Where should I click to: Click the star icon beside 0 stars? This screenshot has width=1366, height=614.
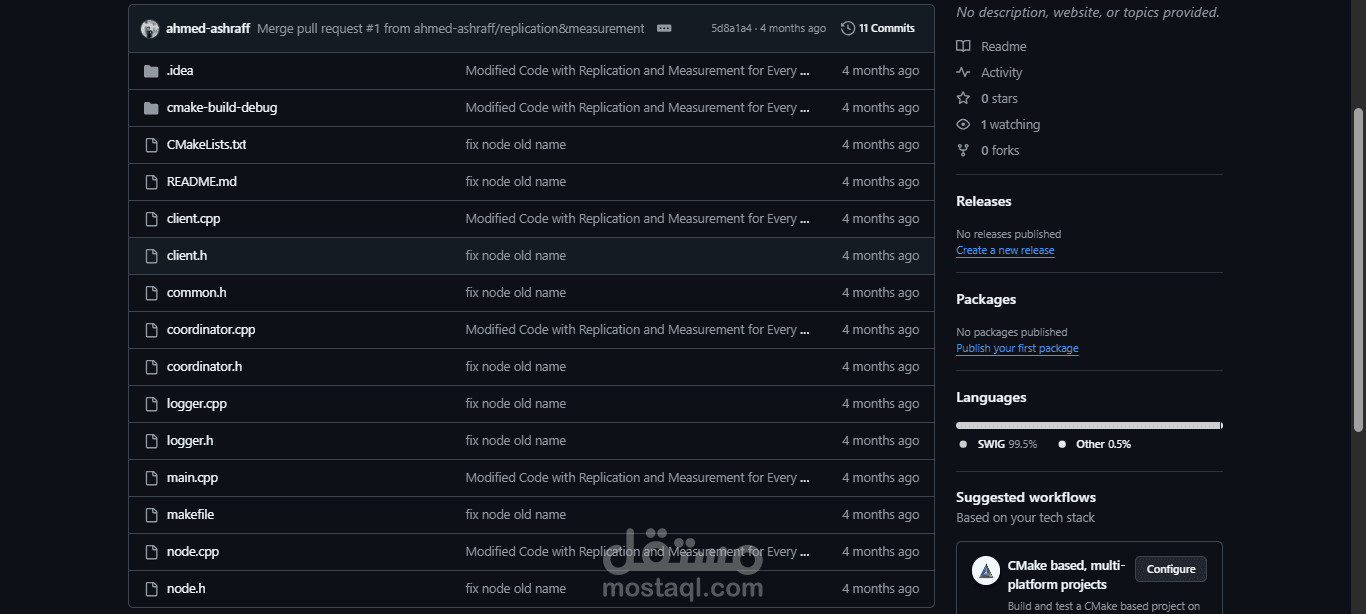pos(963,98)
